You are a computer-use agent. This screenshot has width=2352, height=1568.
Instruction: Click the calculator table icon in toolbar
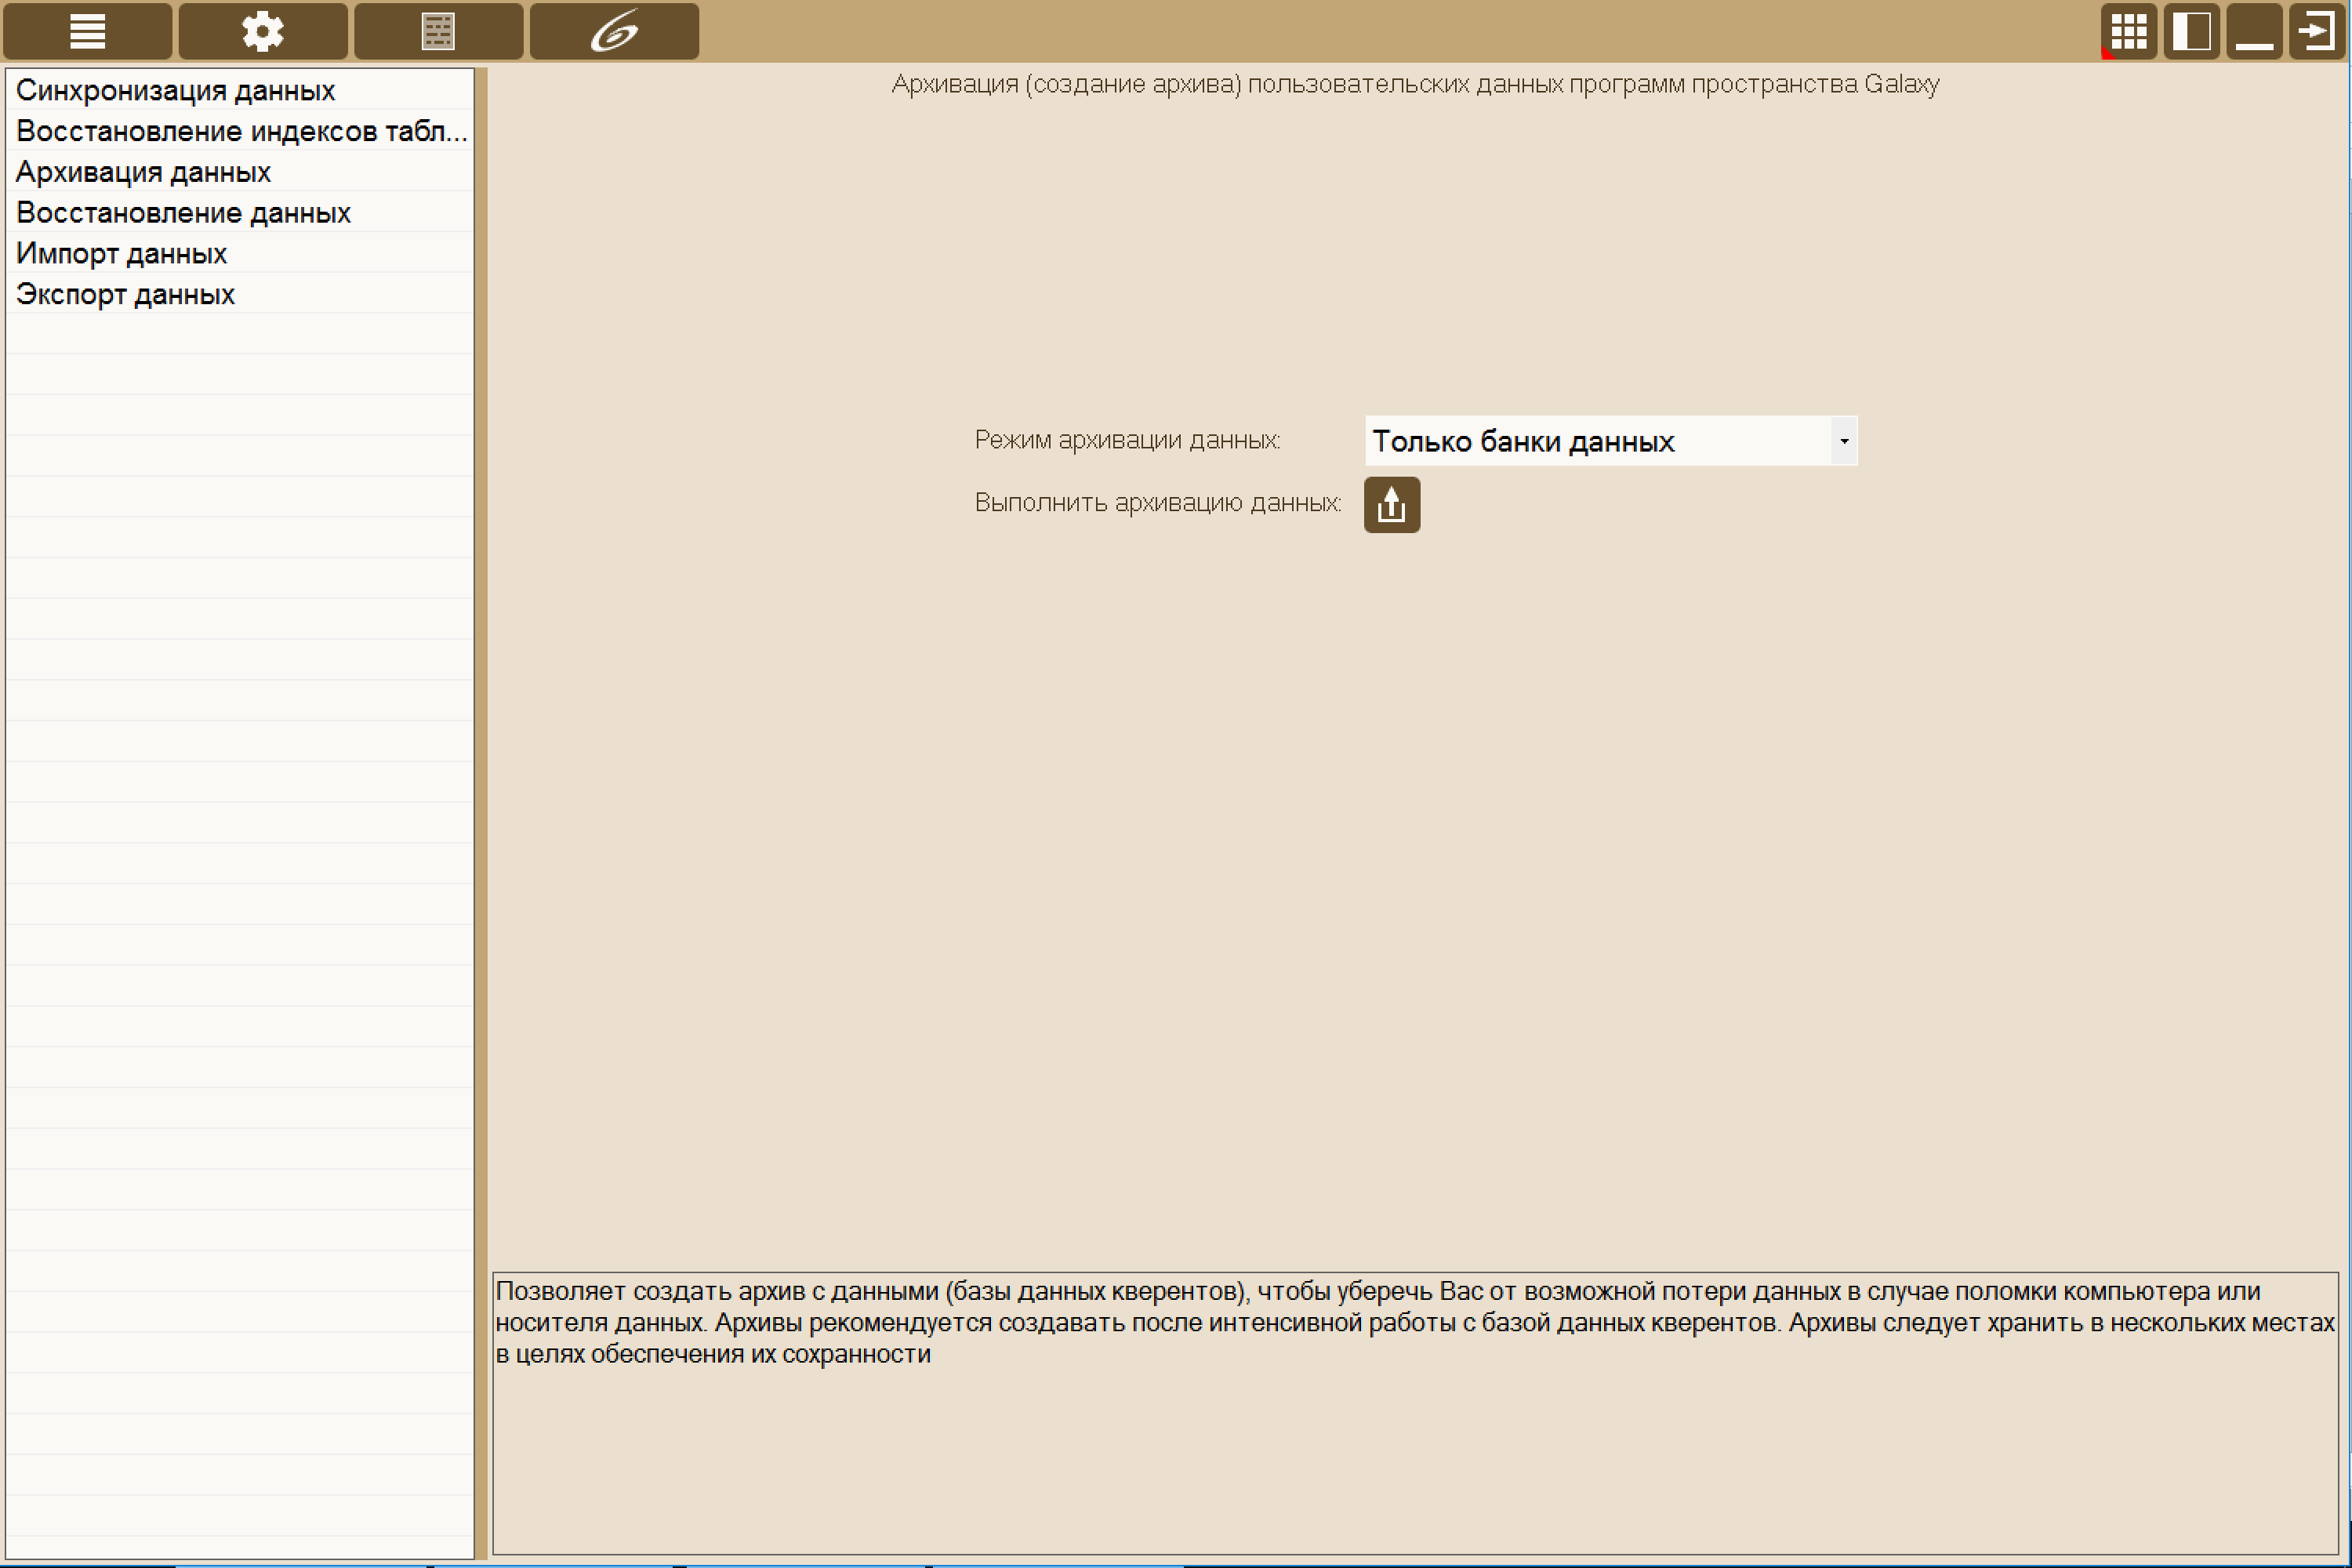(x=438, y=31)
